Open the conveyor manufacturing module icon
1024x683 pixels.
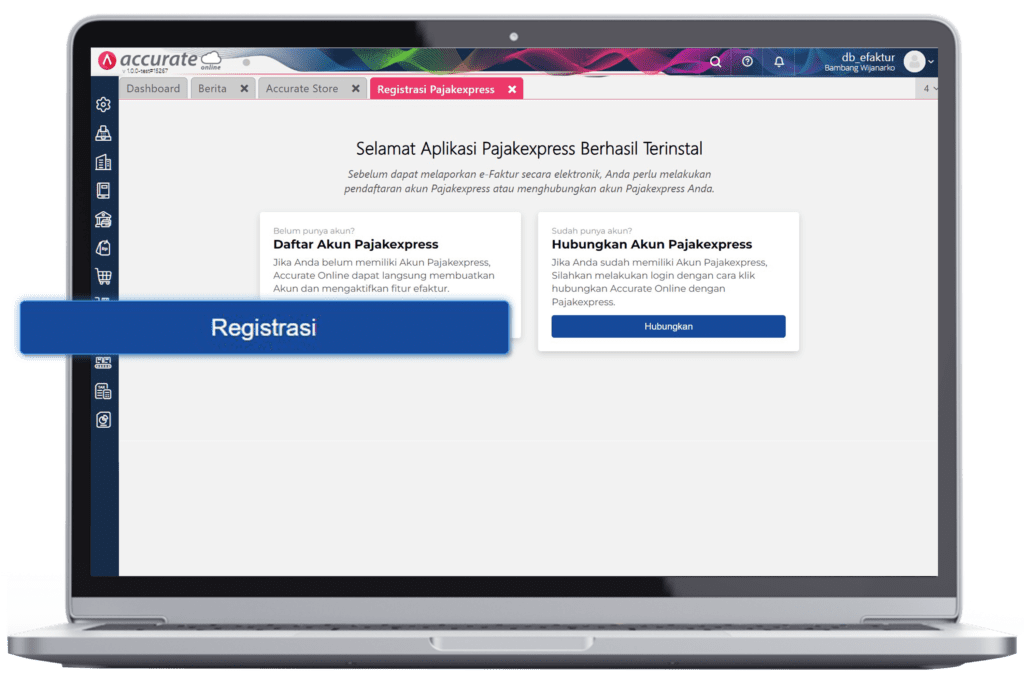tap(103, 362)
